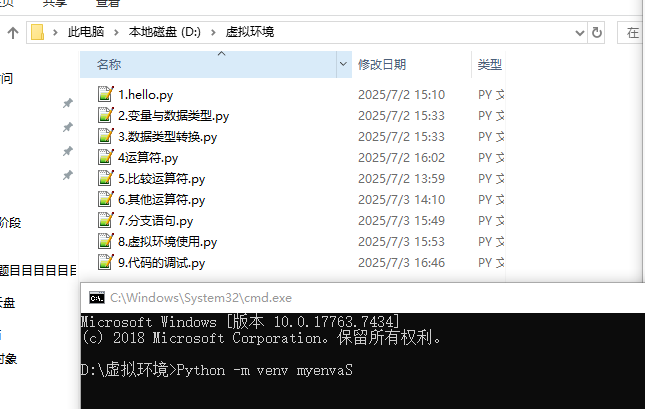This screenshot has height=409, width=645.
Task: Click the search box beside refresh
Action: 631,33
